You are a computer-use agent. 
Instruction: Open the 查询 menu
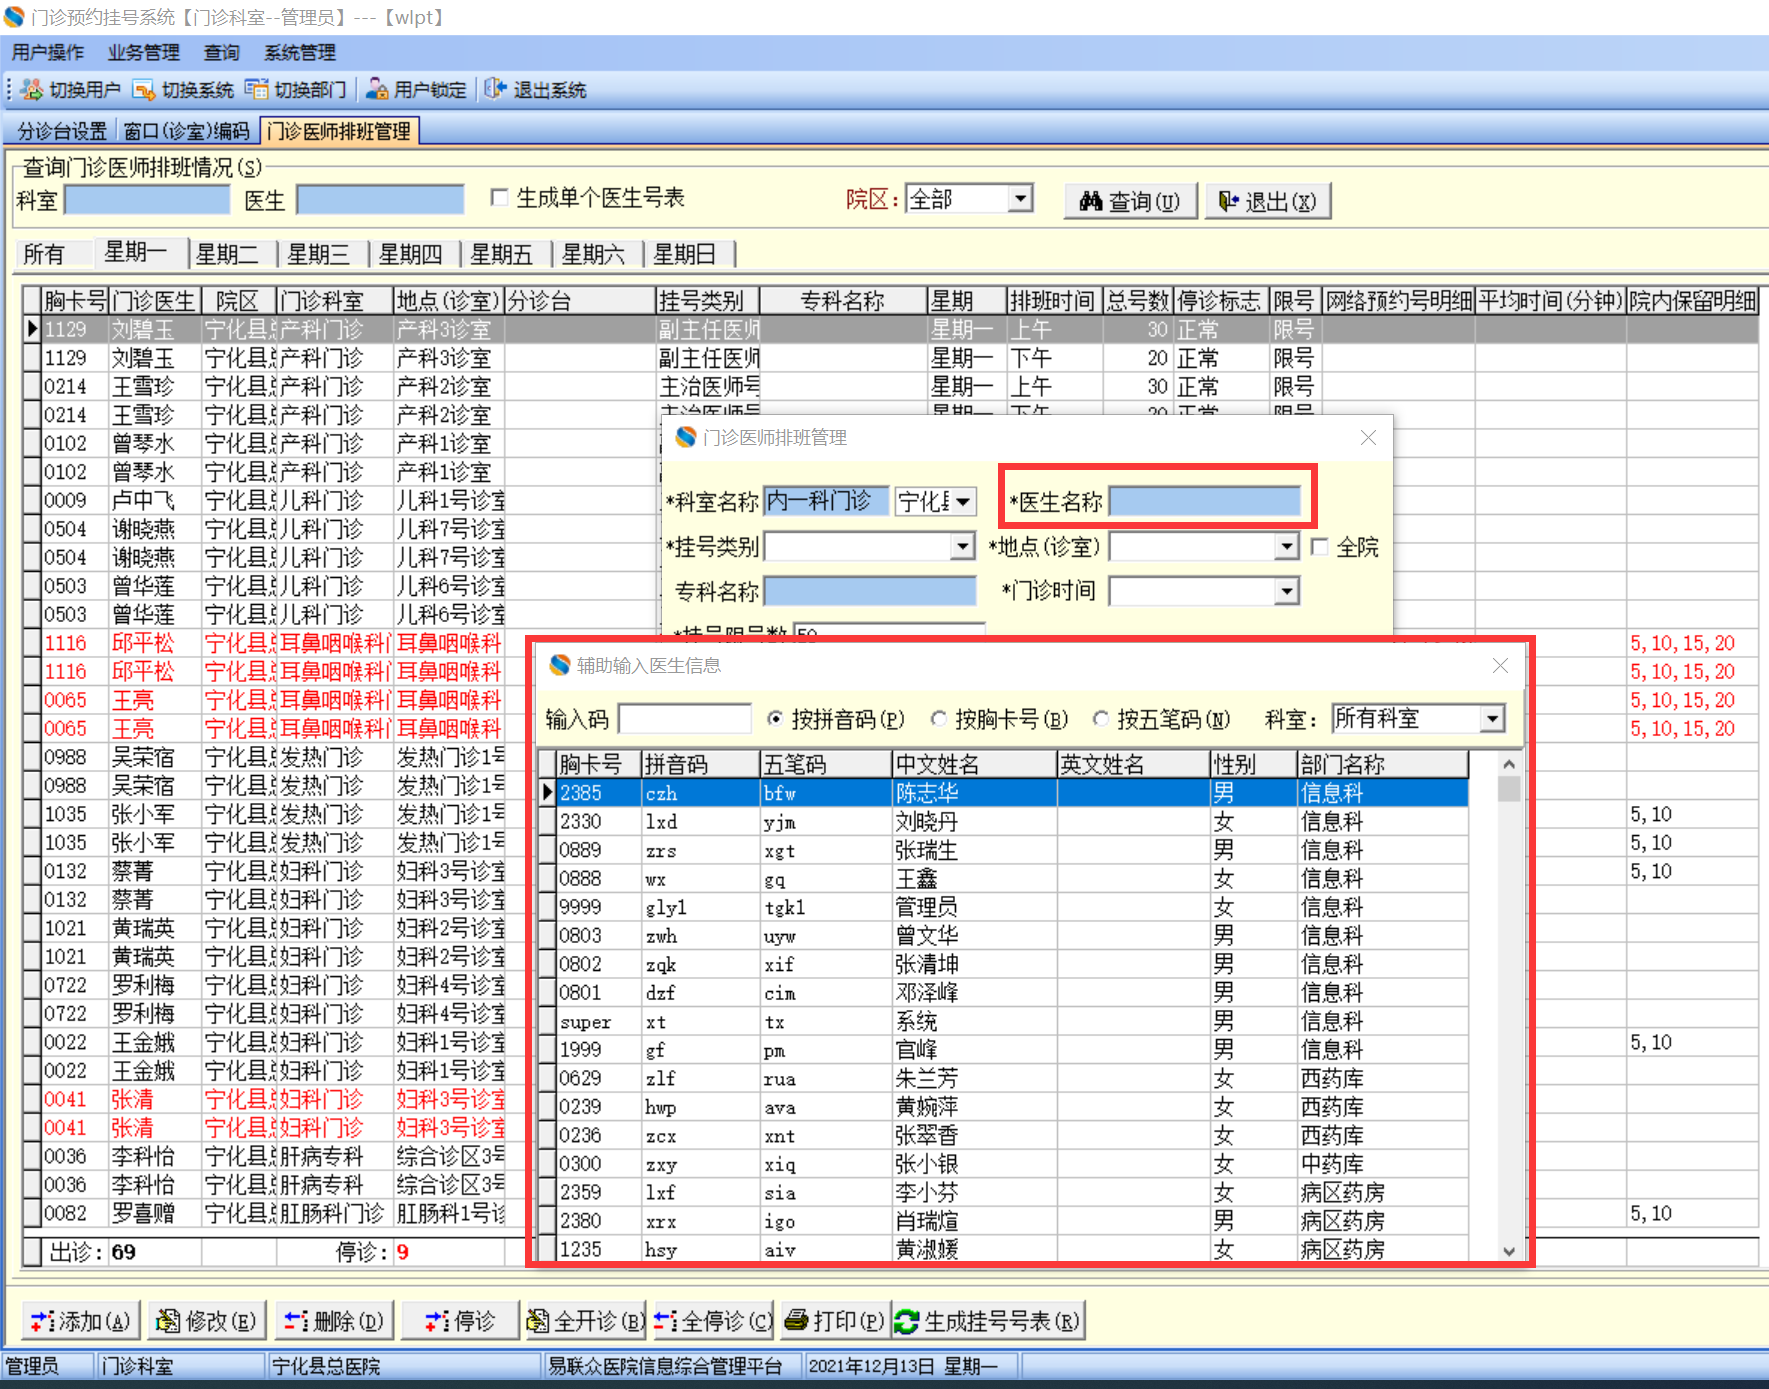click(222, 52)
